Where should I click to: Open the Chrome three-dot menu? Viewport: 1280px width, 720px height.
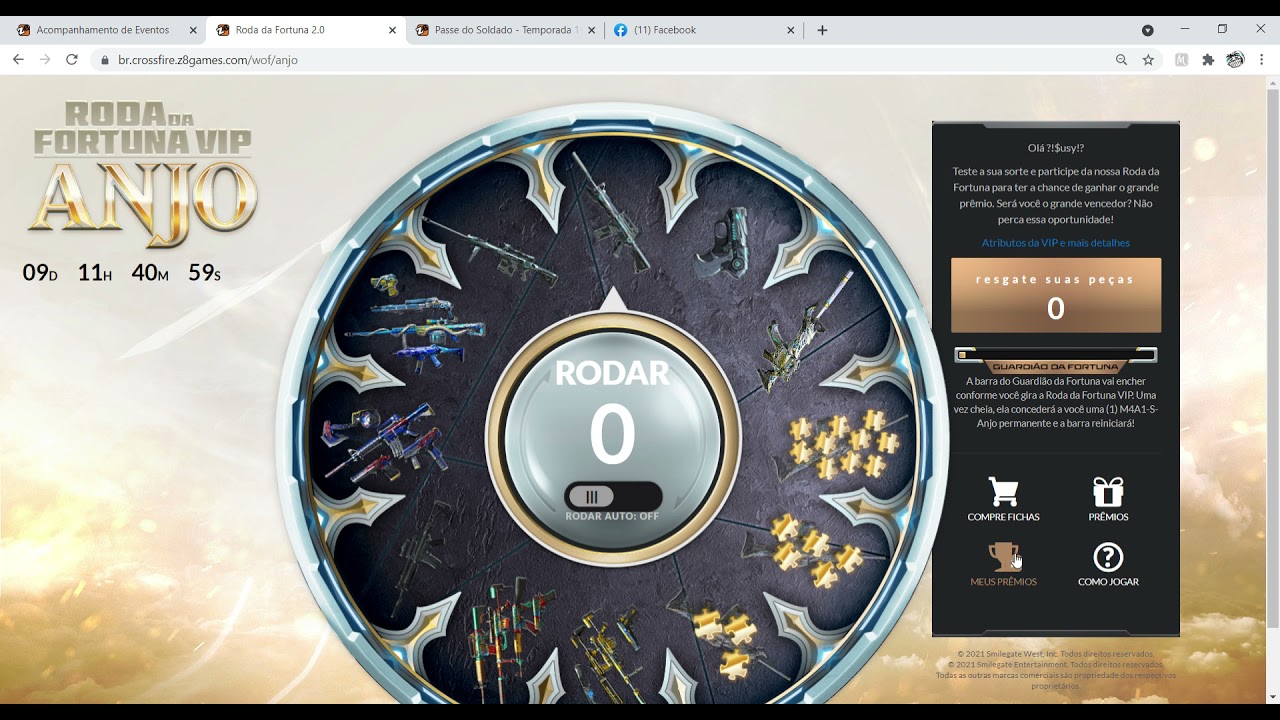[x=1262, y=60]
